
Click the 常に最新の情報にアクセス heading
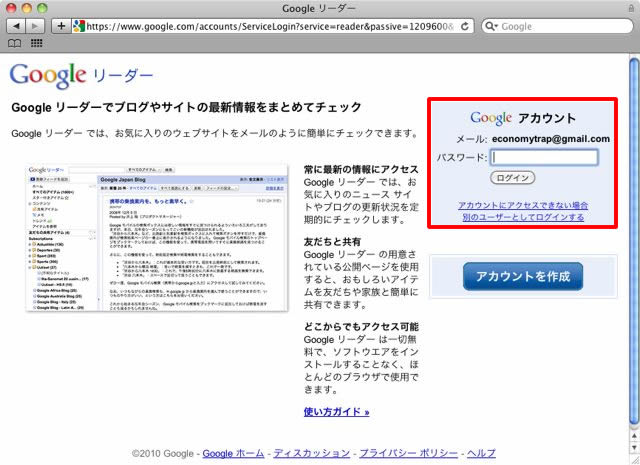point(361,169)
